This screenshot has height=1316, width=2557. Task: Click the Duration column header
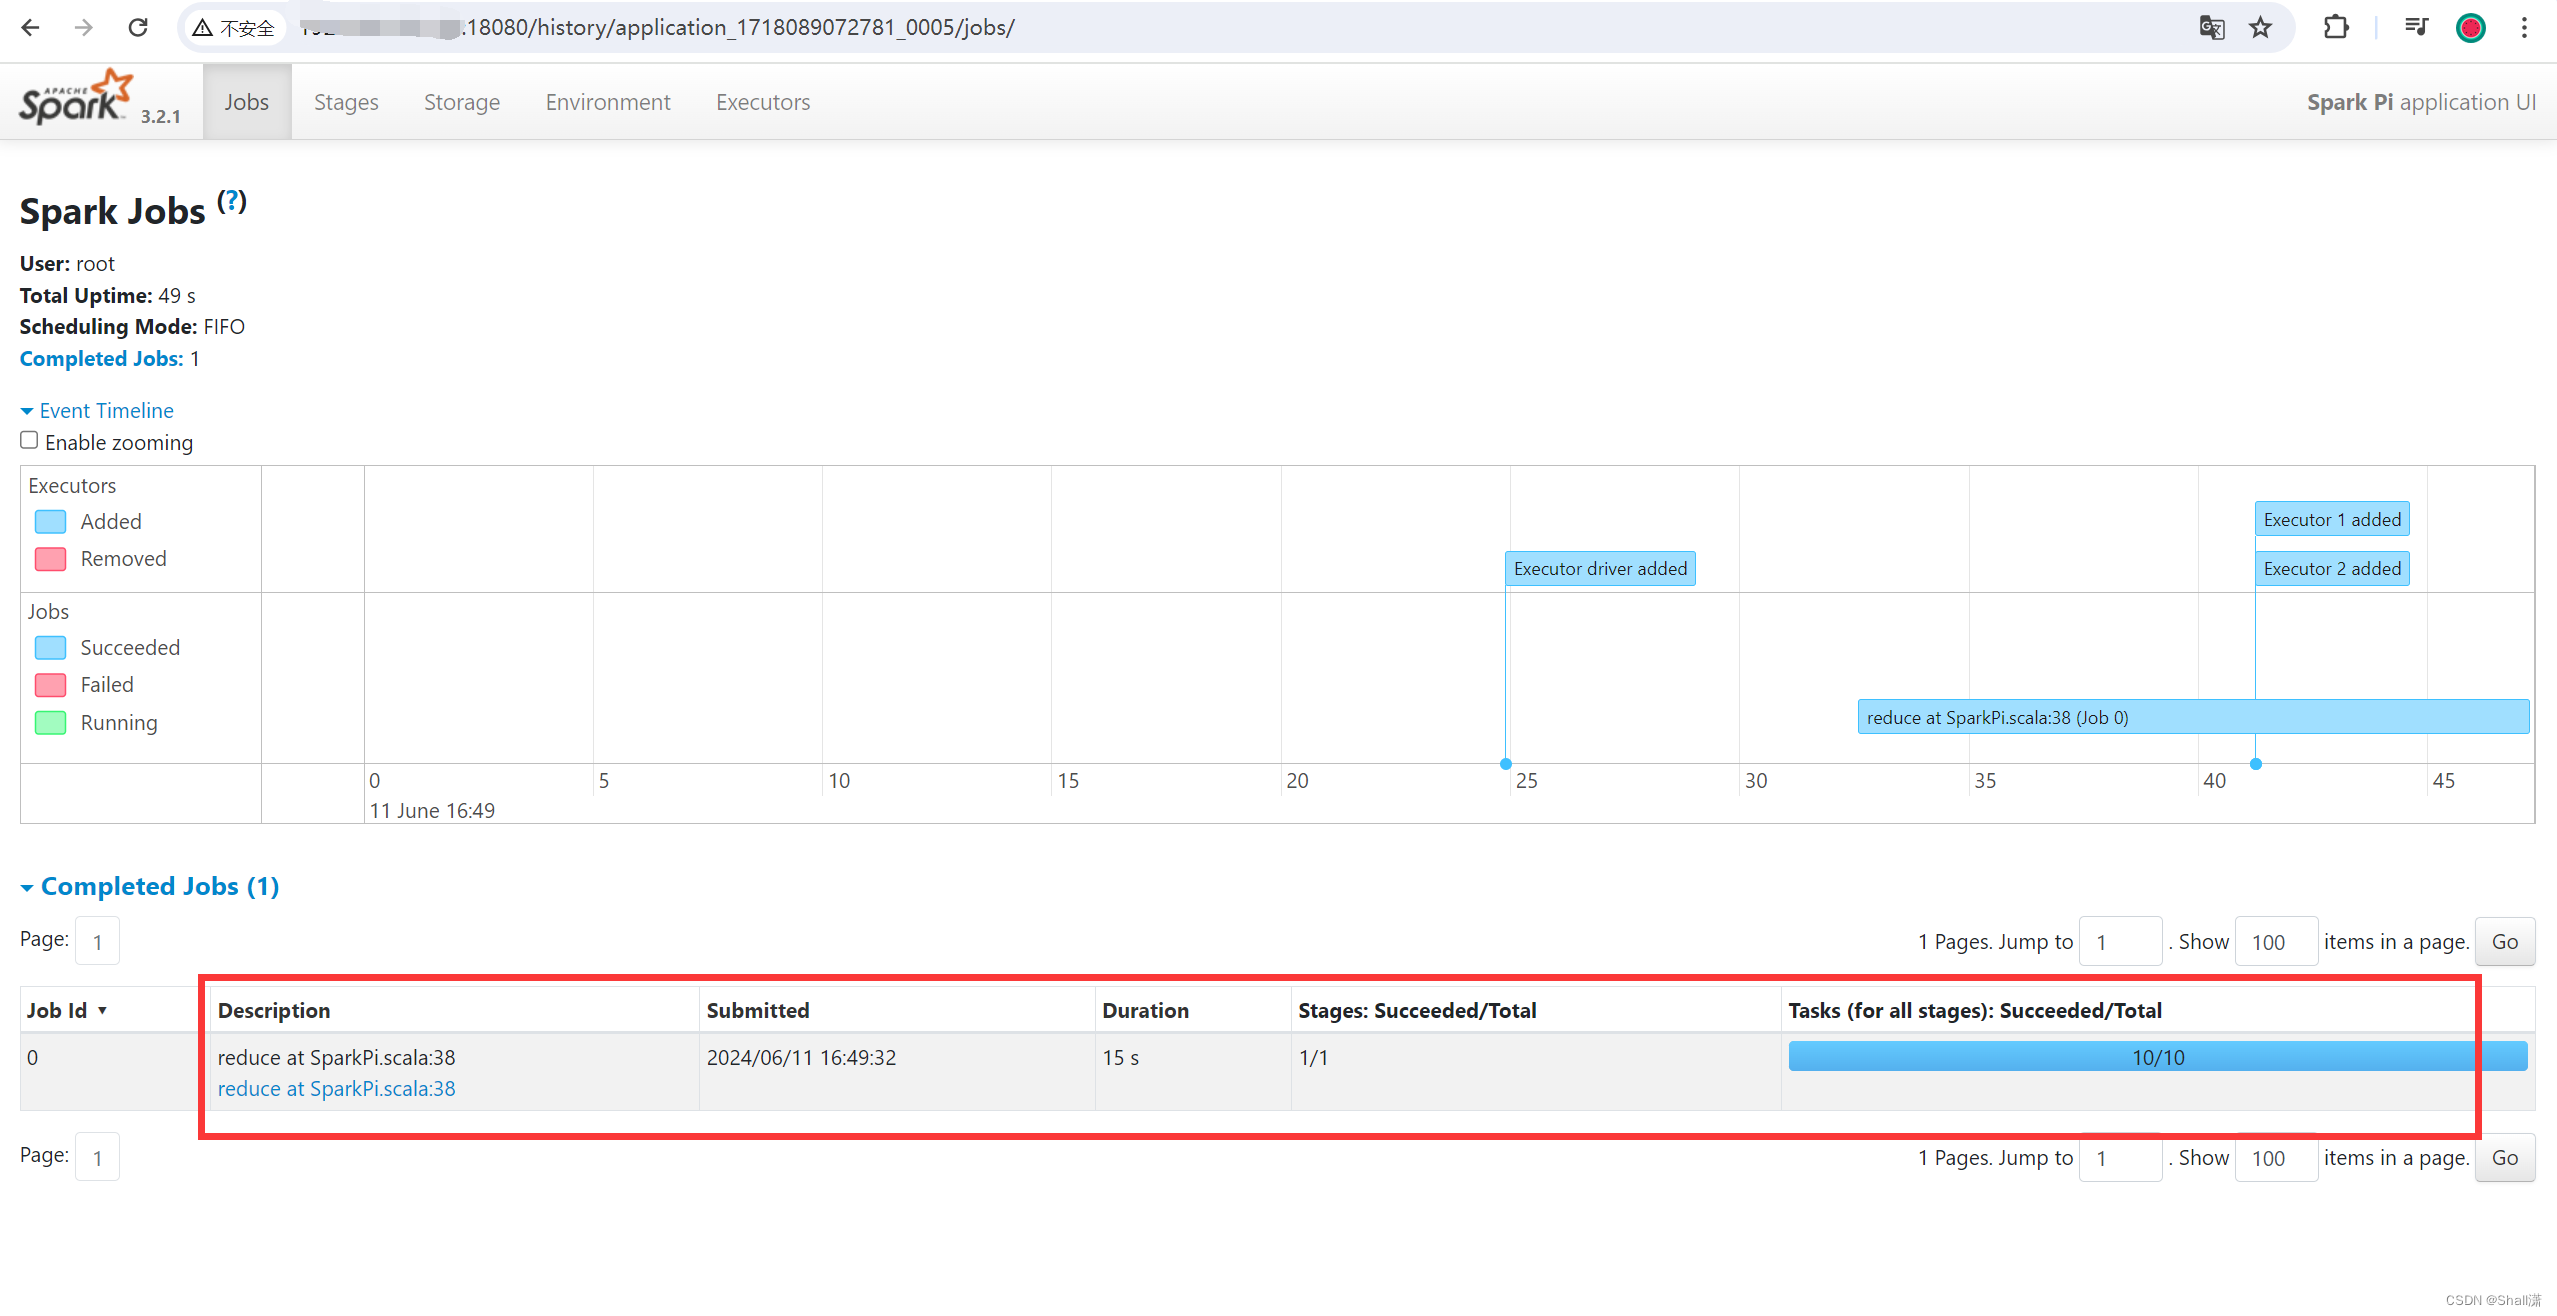1146,1011
